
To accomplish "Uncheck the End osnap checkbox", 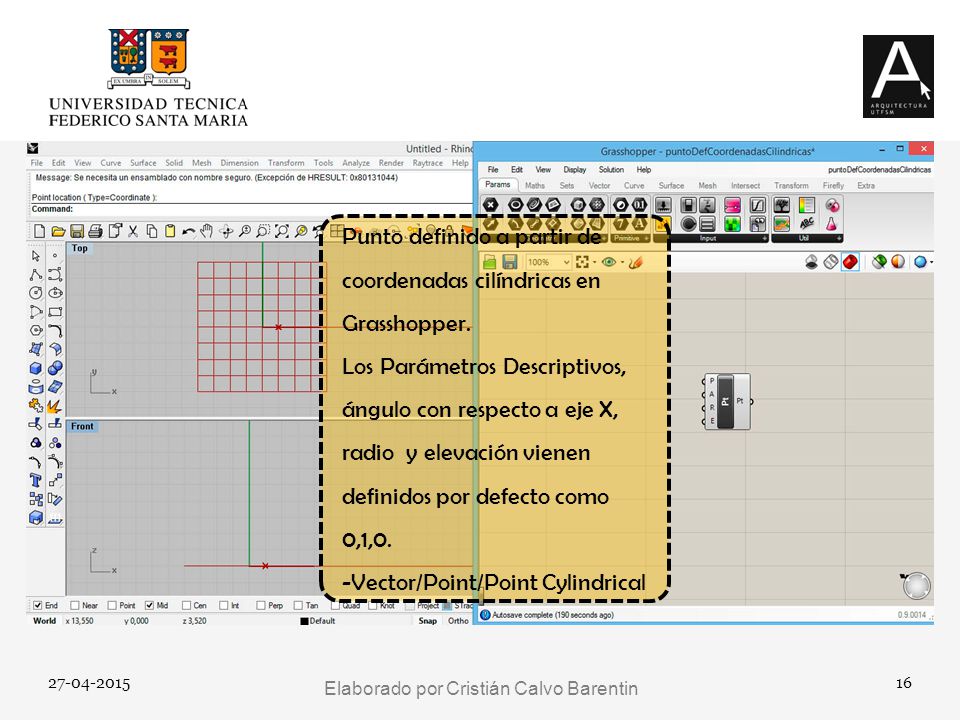I will (37, 605).
